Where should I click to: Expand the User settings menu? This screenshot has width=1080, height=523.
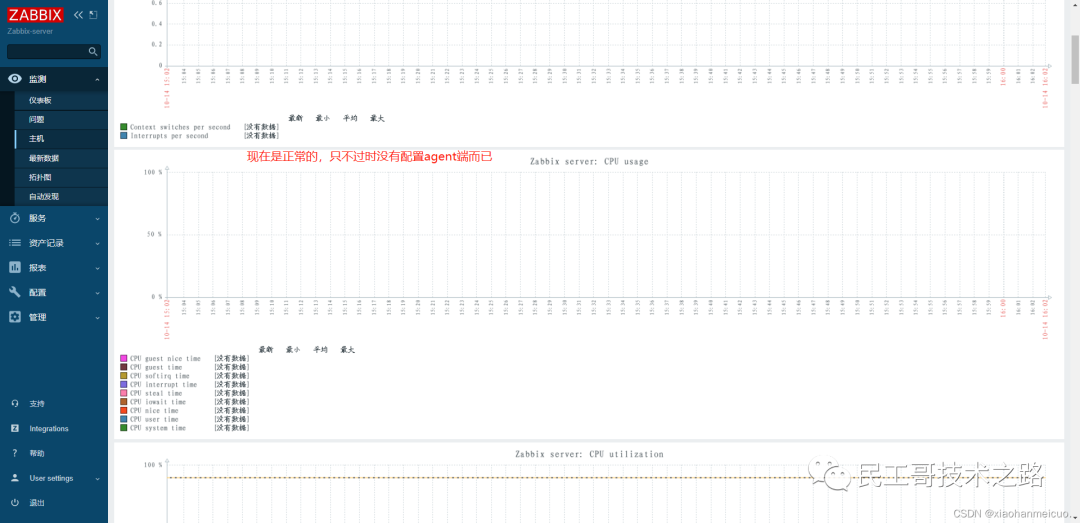coord(97,478)
